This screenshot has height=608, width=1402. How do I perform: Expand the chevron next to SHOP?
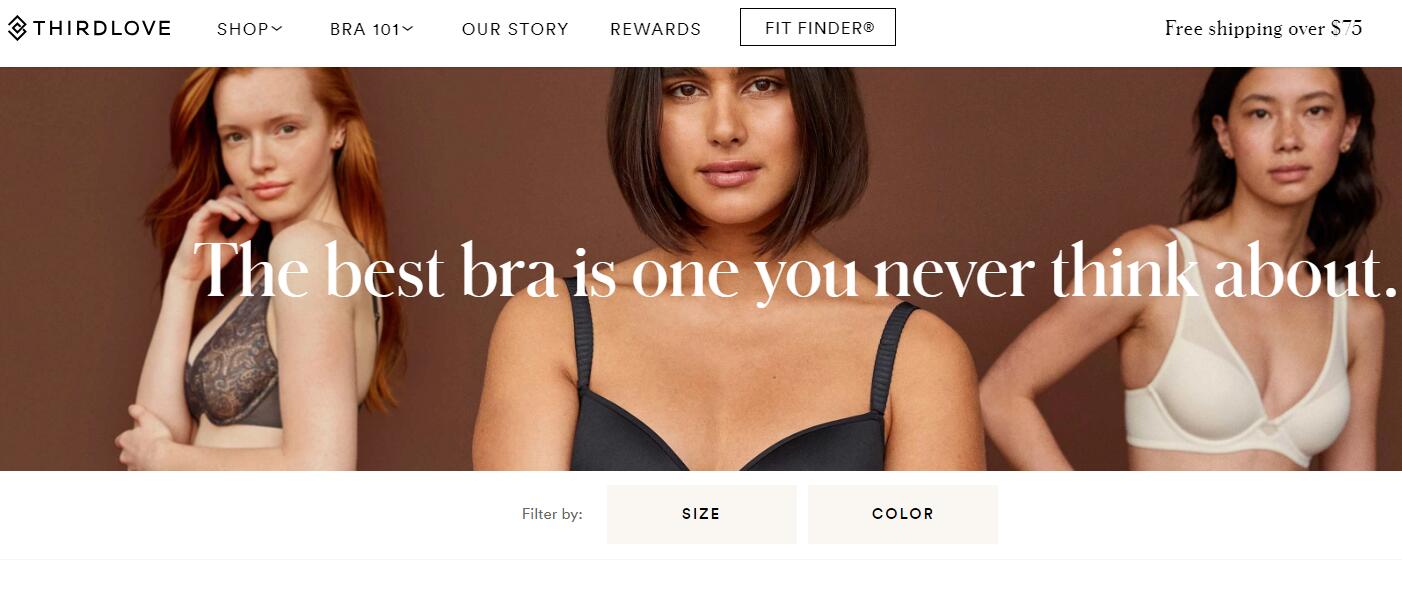277,29
